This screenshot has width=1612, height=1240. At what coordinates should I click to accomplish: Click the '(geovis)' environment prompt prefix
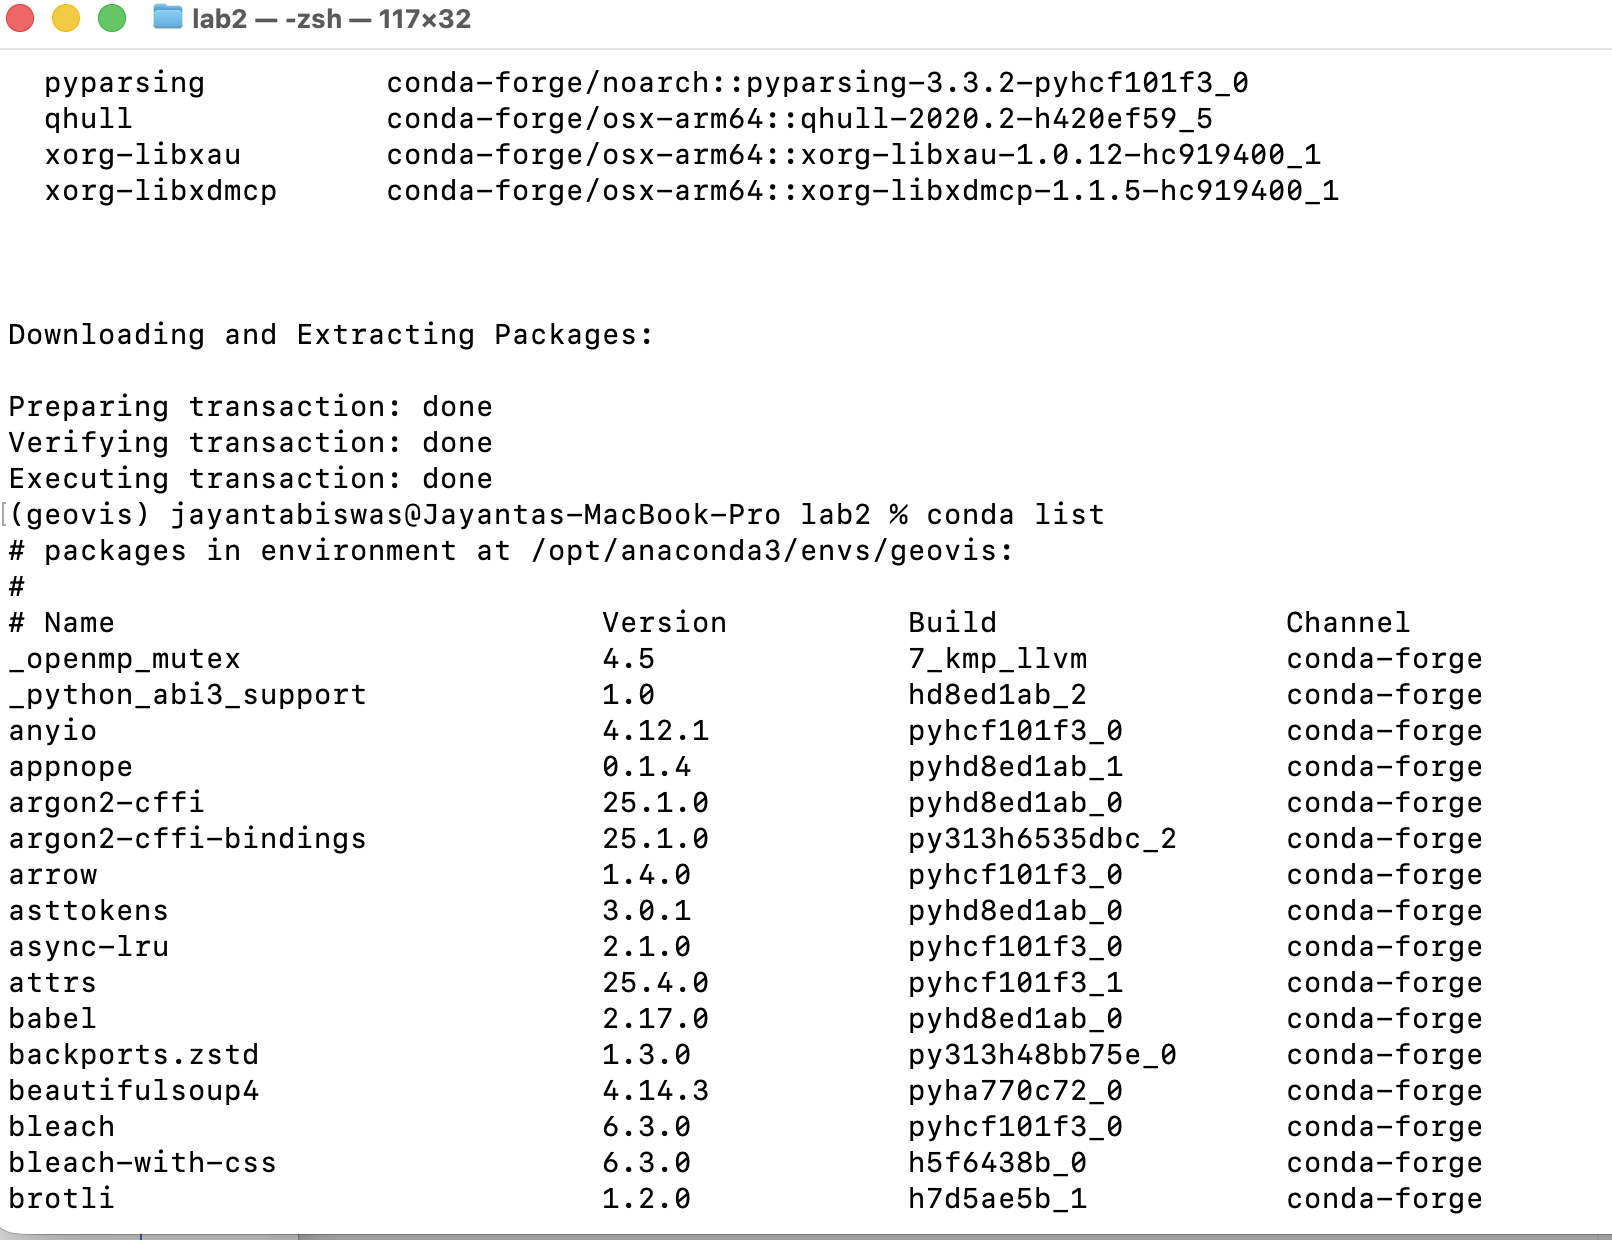[x=79, y=515]
